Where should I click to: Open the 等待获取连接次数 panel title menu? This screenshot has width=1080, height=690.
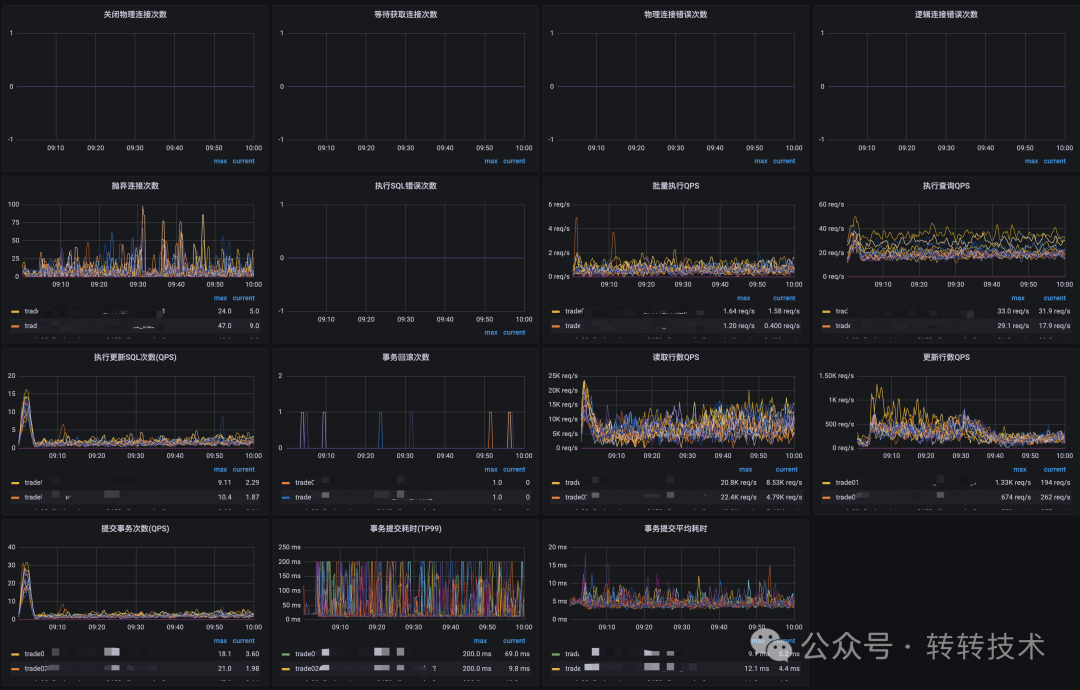[406, 14]
